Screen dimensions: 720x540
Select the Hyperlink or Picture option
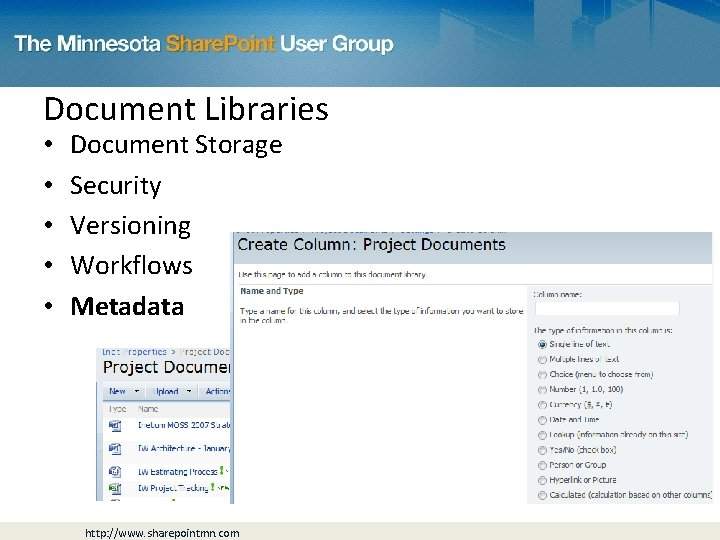(542, 480)
